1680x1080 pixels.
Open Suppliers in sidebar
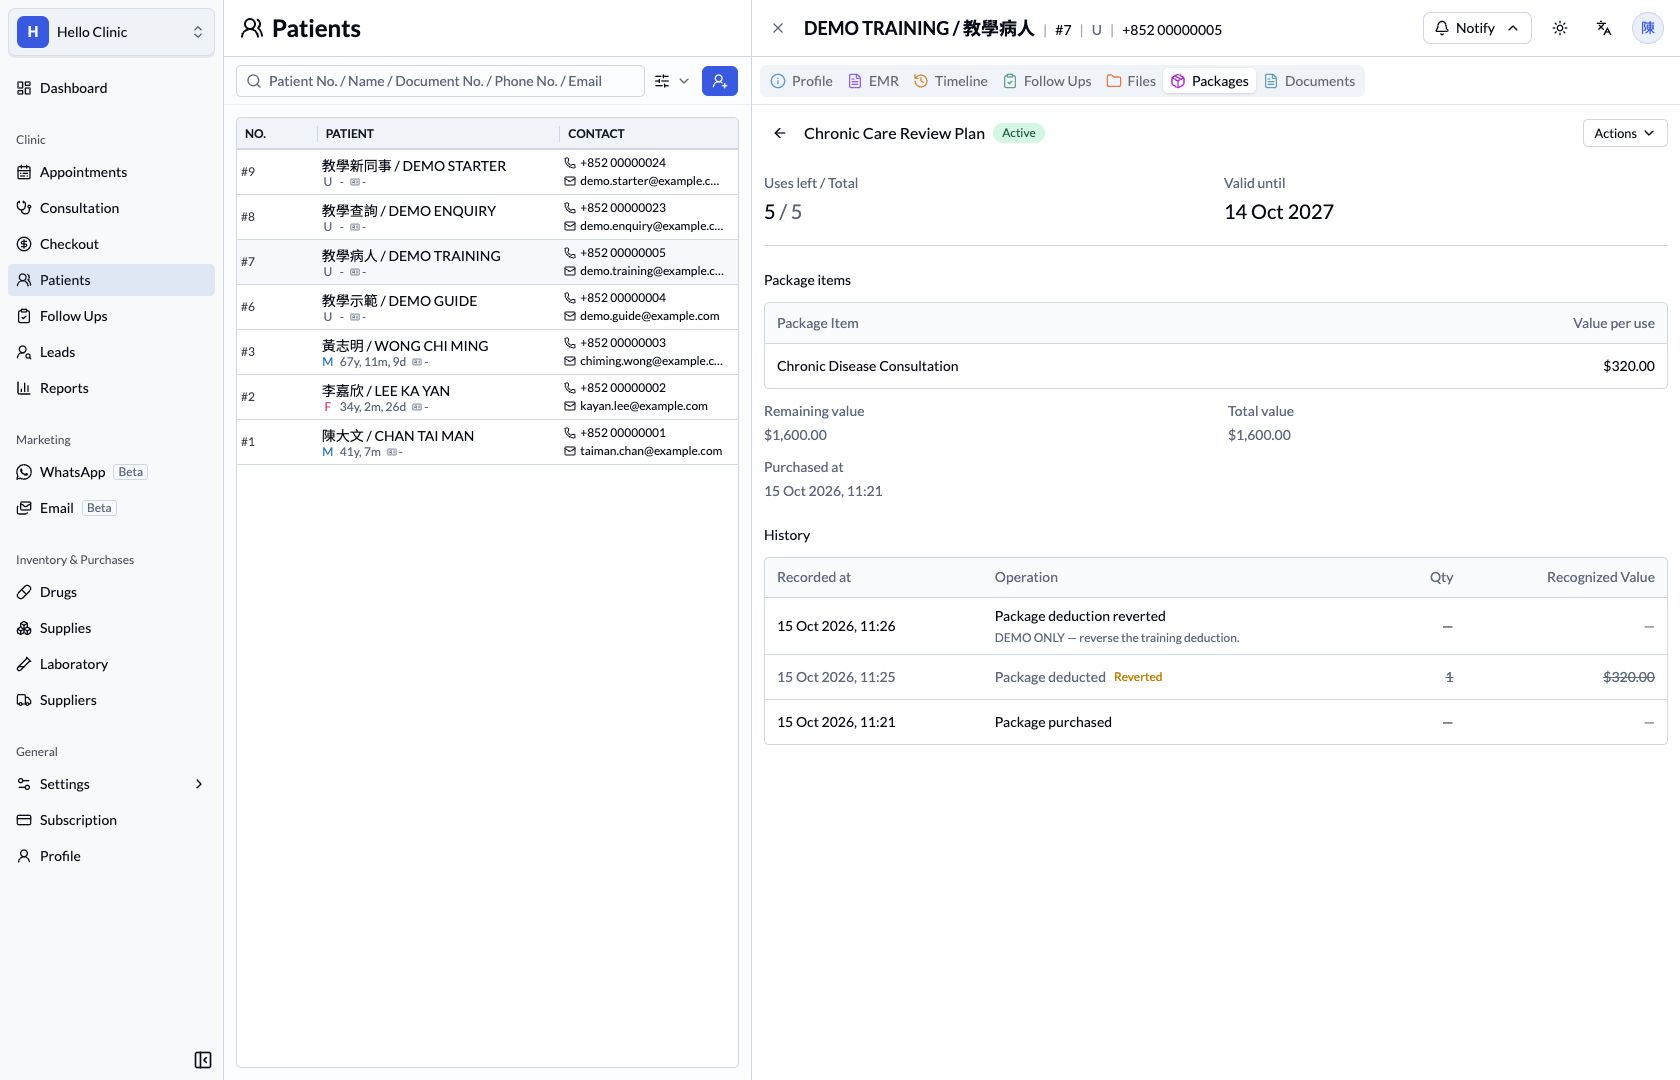click(111, 700)
